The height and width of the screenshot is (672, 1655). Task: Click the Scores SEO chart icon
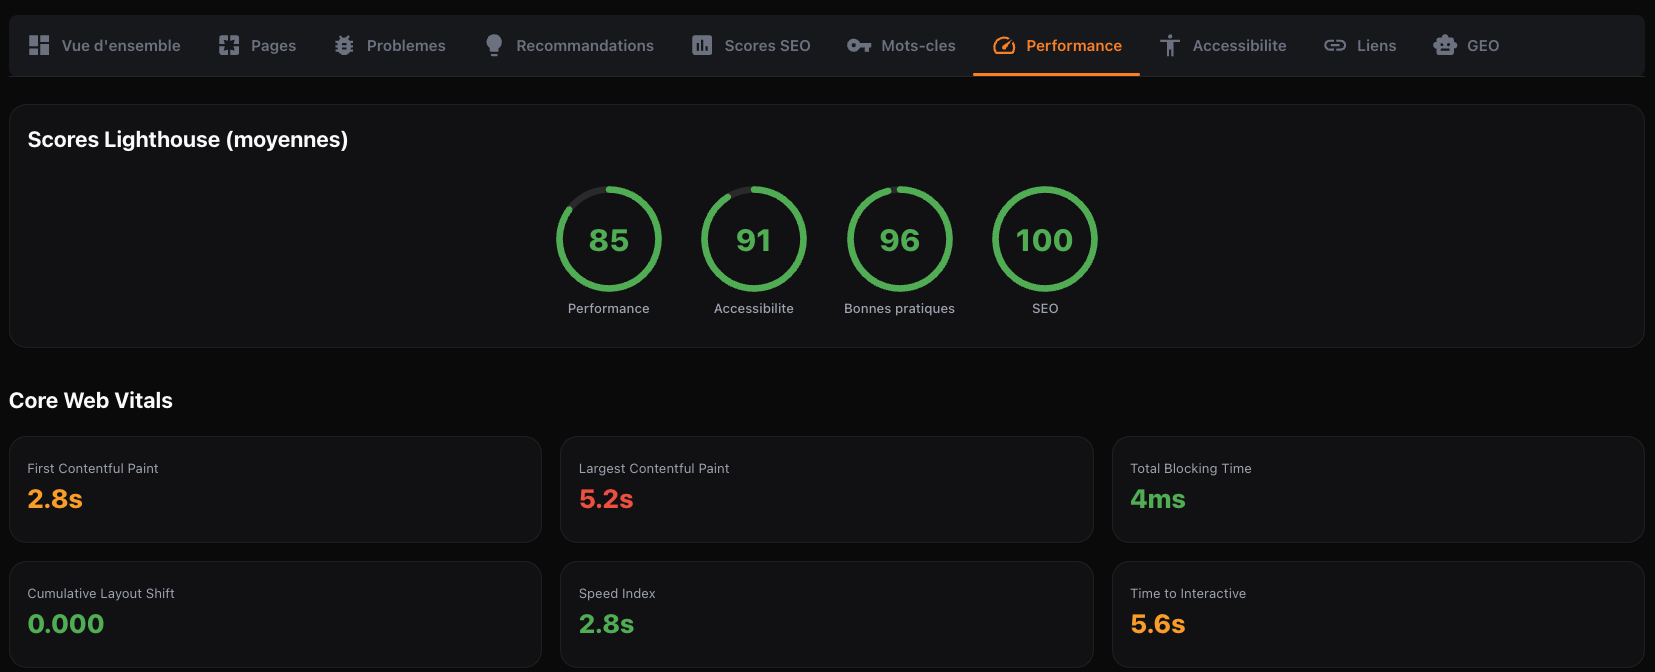702,45
